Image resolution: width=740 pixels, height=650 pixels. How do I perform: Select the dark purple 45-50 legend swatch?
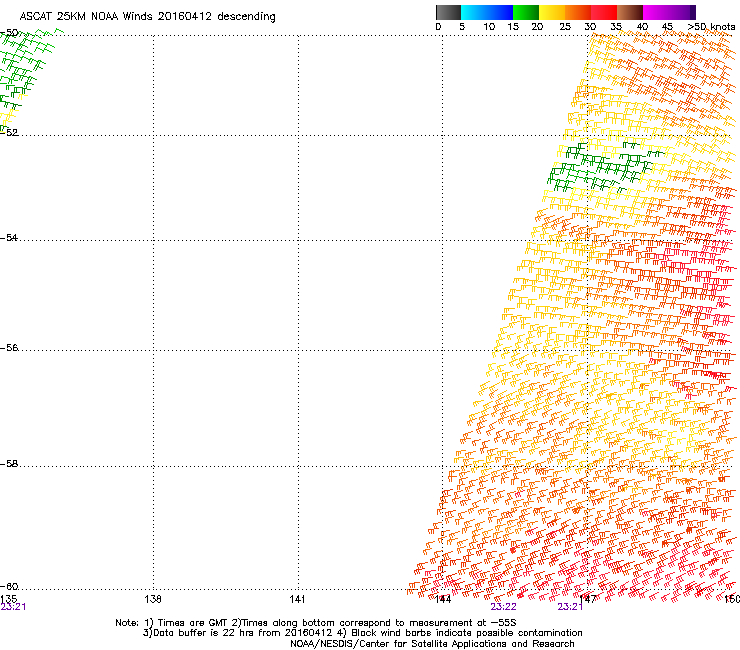click(x=682, y=12)
